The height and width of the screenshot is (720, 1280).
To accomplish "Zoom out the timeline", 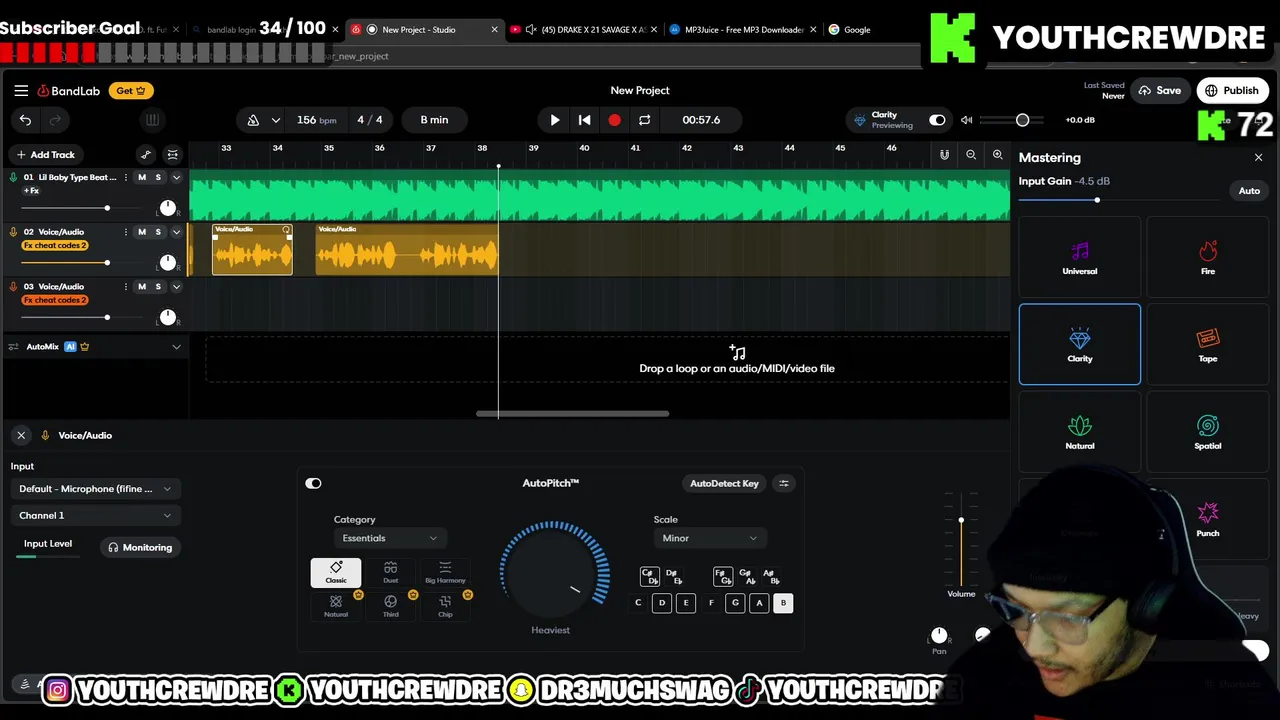I will tap(971, 155).
